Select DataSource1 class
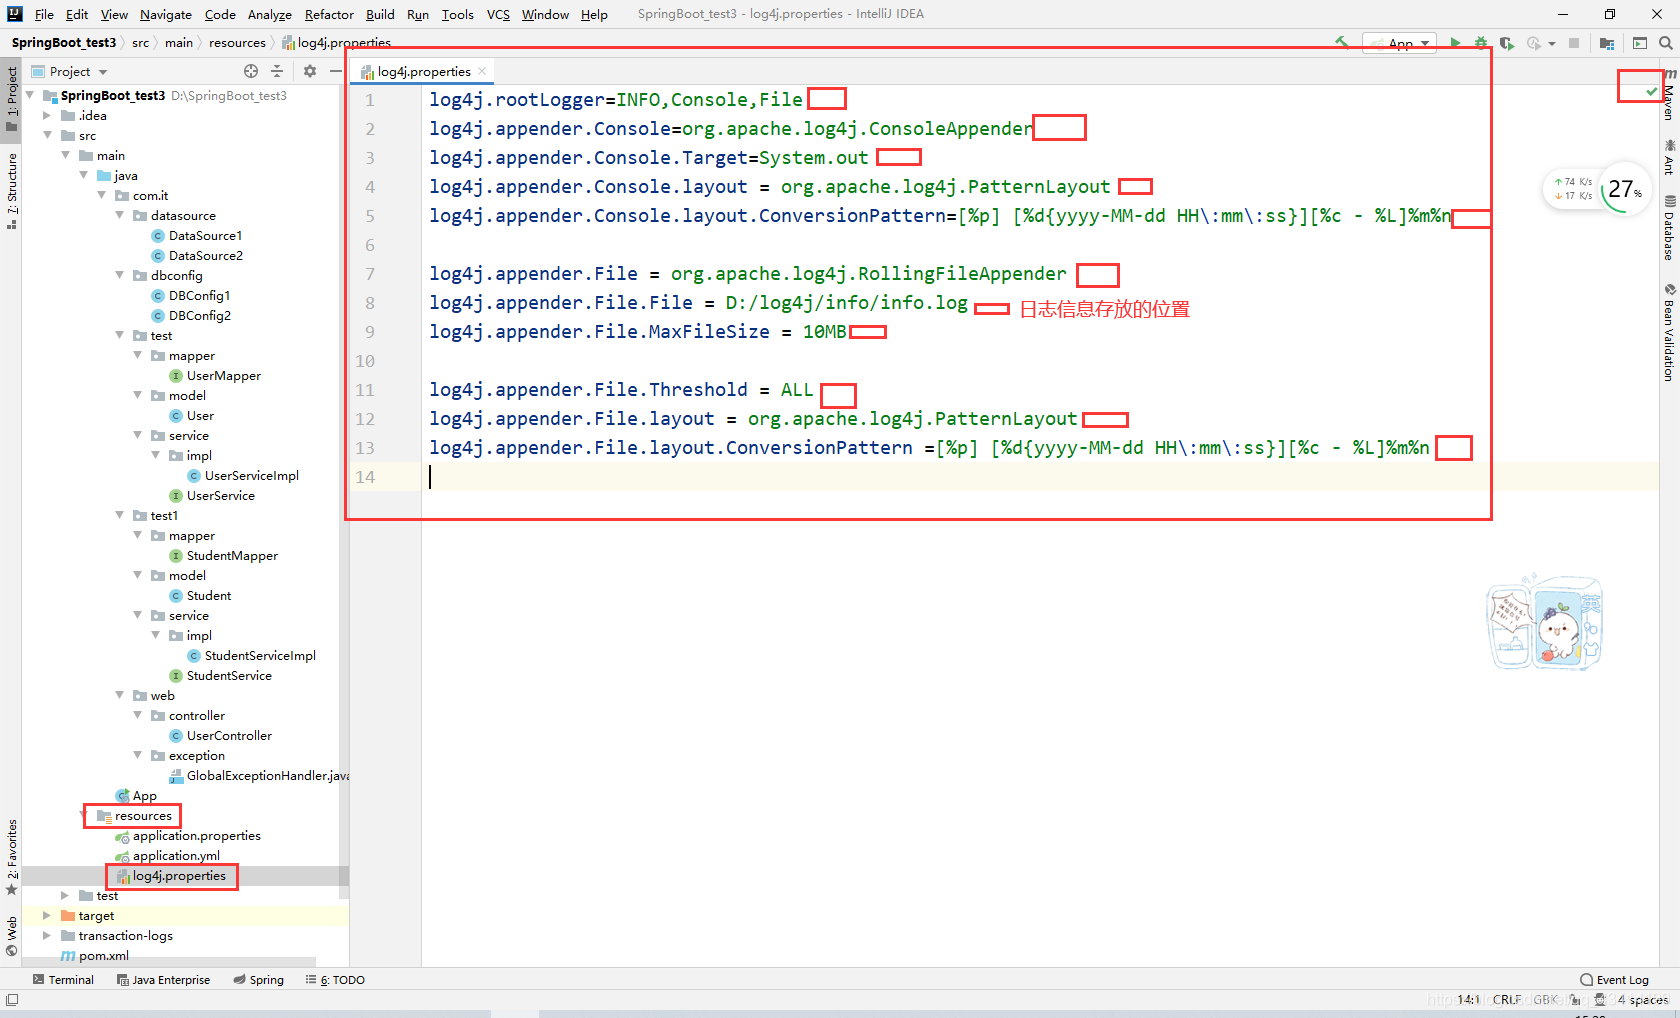This screenshot has width=1680, height=1018. pyautogui.click(x=205, y=235)
